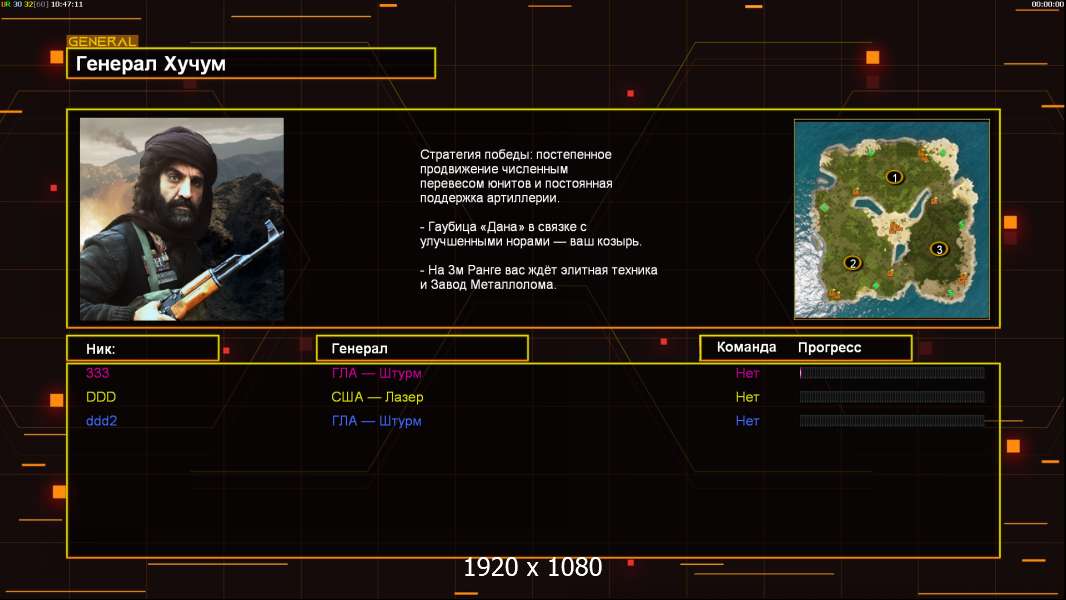Click start position marker 1 on minimap
This screenshot has height=600, width=1066.
[x=895, y=177]
